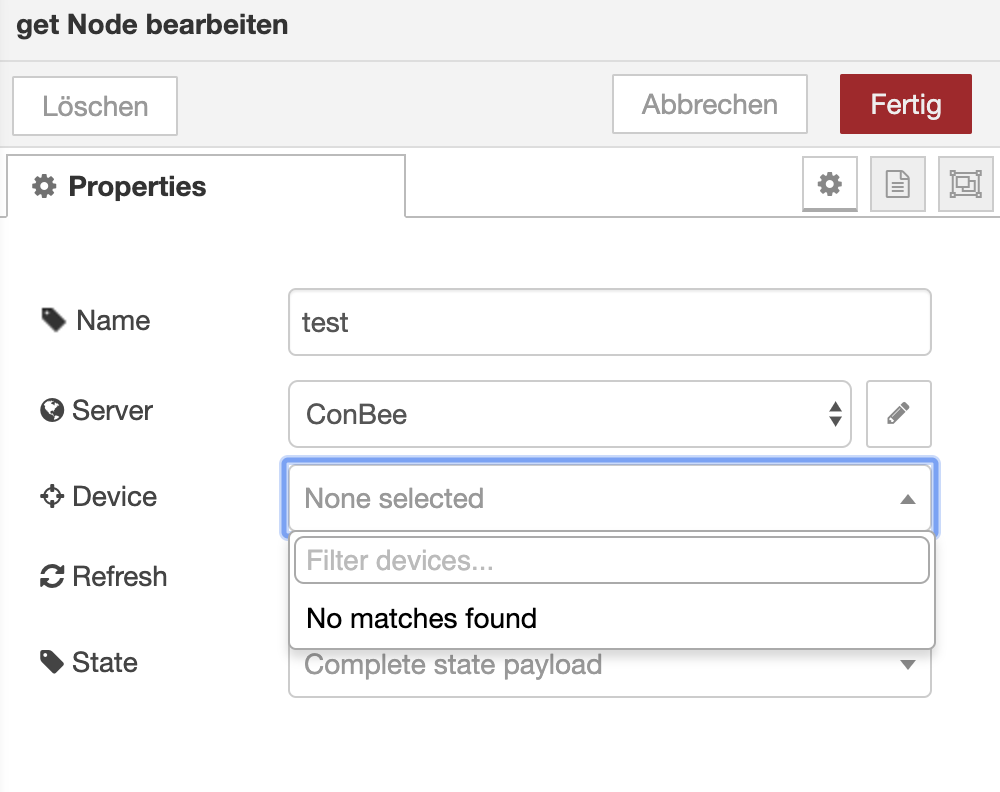The height and width of the screenshot is (792, 1000).
Task: Click Abbrechen to cancel editing
Action: click(709, 104)
